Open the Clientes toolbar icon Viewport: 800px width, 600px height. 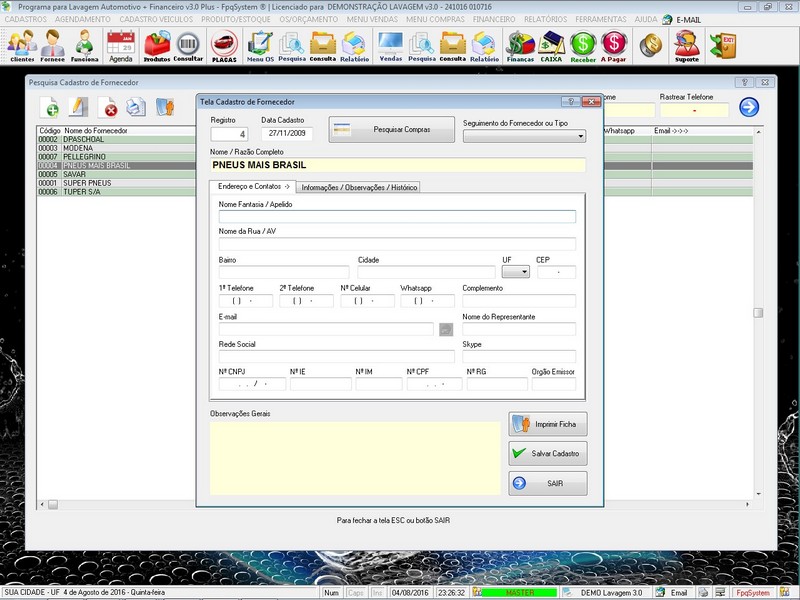click(x=22, y=46)
